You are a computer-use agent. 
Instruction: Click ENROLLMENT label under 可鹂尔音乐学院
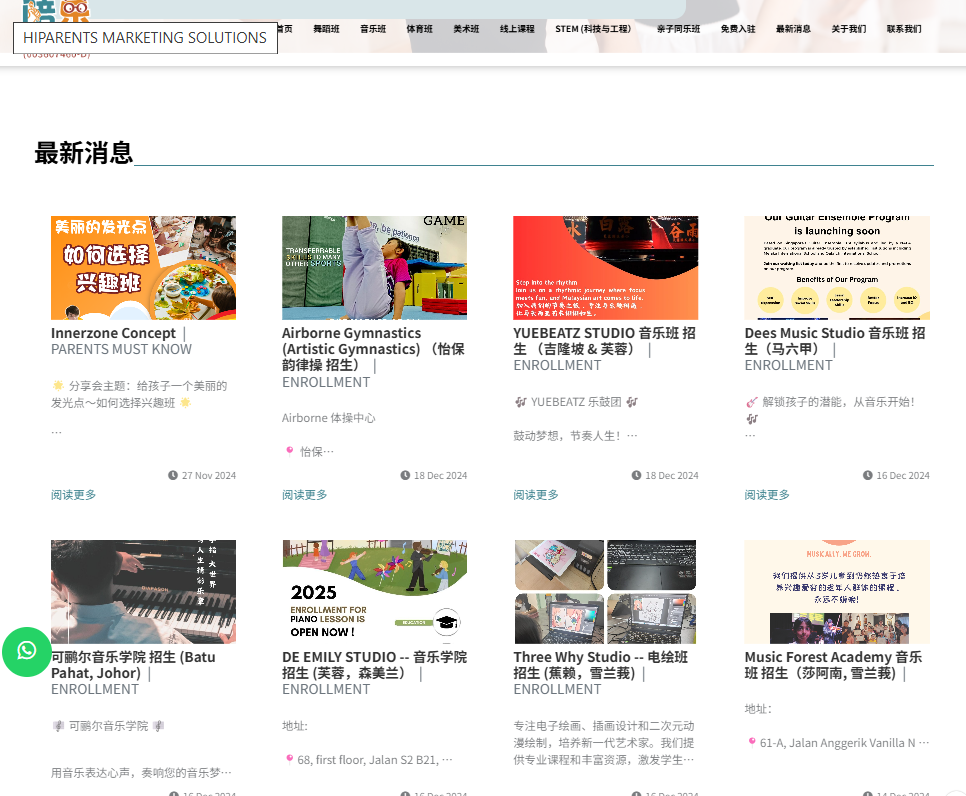click(x=95, y=689)
